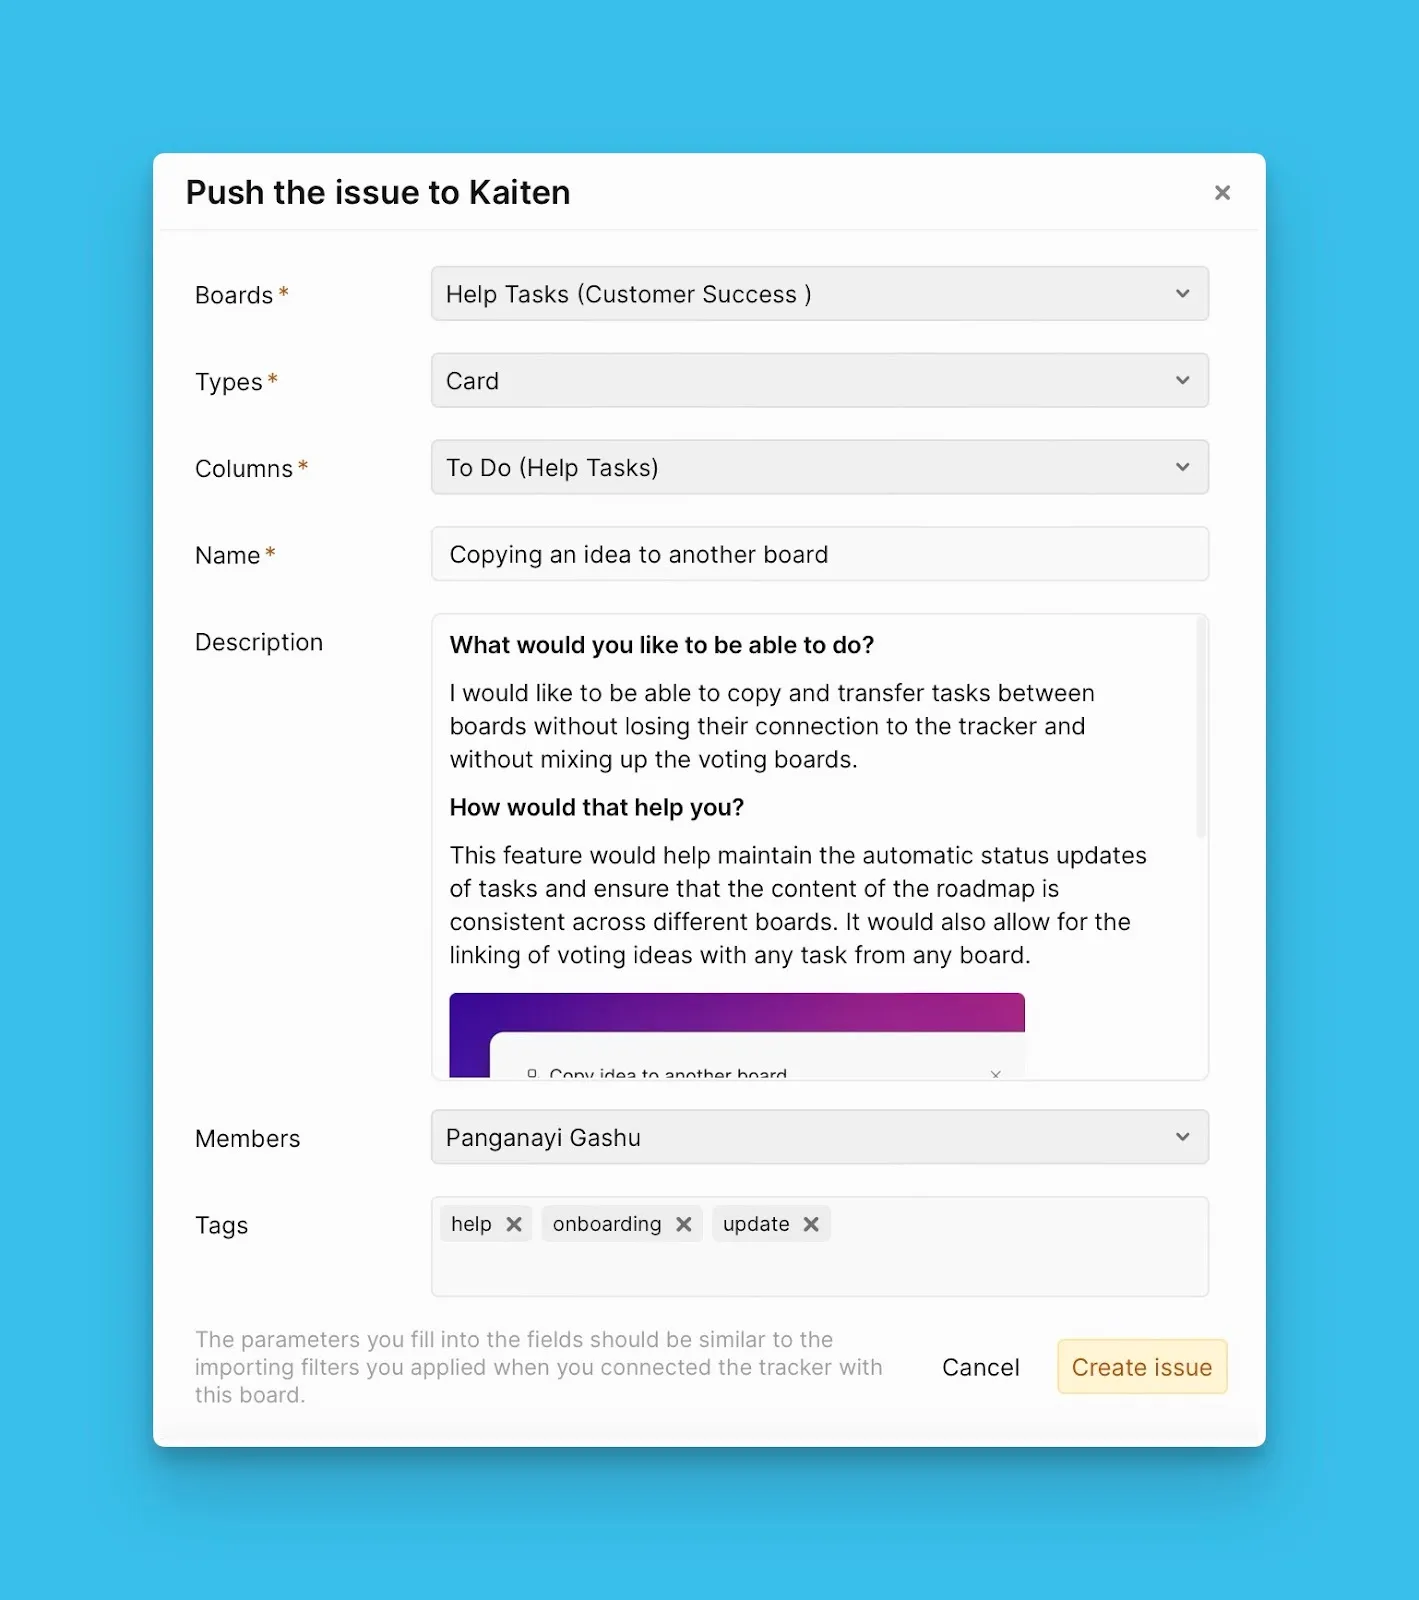Image resolution: width=1419 pixels, height=1600 pixels.
Task: Expand Boards dropdown chevron
Action: (x=1183, y=294)
